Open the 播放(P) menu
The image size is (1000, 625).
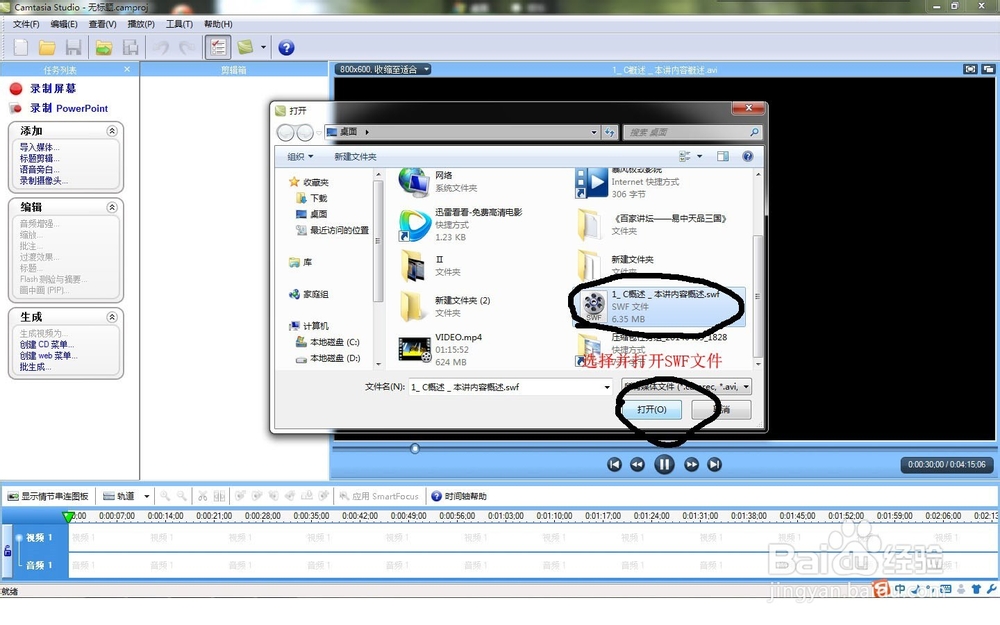[x=141, y=24]
